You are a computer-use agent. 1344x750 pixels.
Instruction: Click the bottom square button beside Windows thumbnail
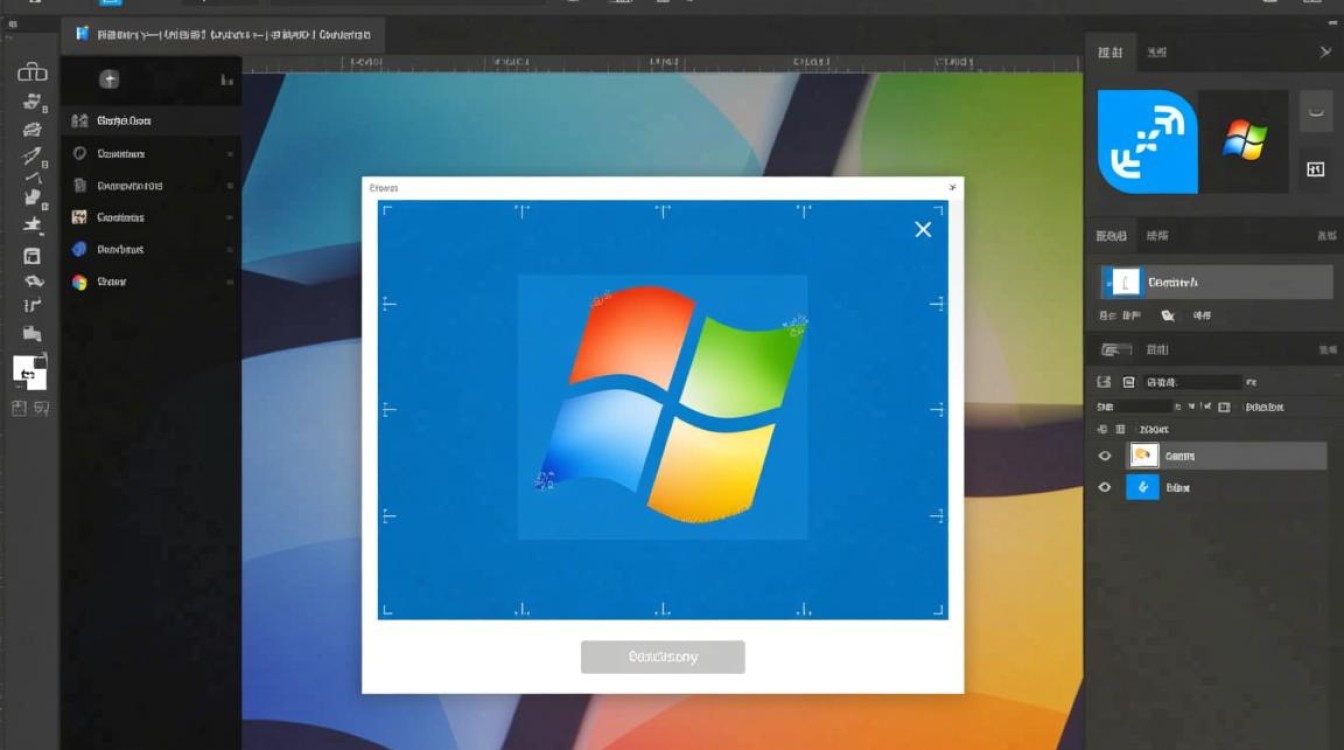coord(1315,170)
